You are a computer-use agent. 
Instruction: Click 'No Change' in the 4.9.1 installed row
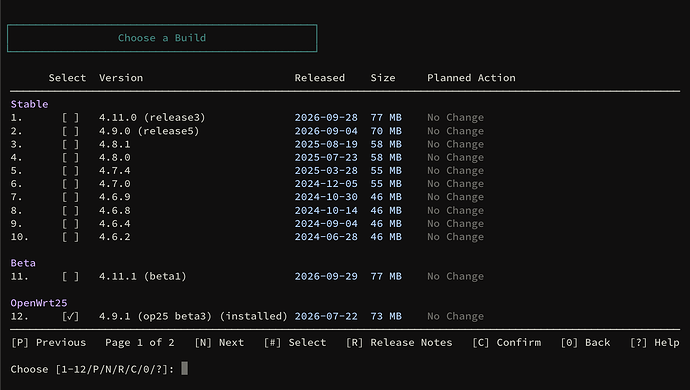pos(455,316)
